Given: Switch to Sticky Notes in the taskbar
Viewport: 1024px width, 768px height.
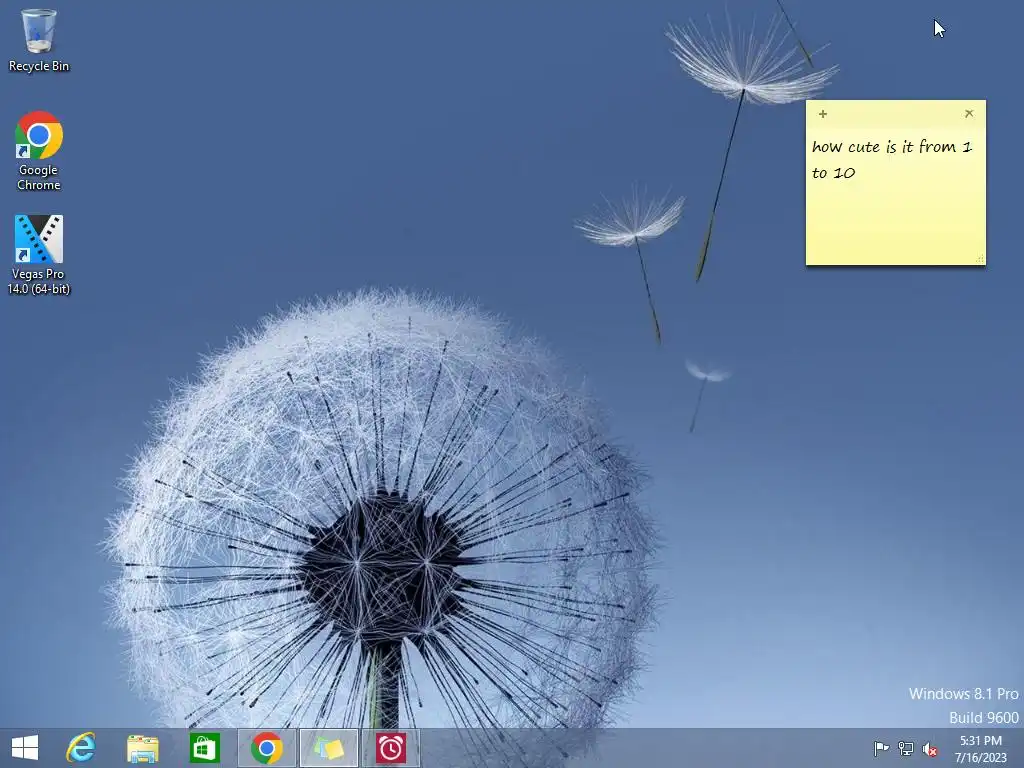Looking at the screenshot, I should coord(328,748).
